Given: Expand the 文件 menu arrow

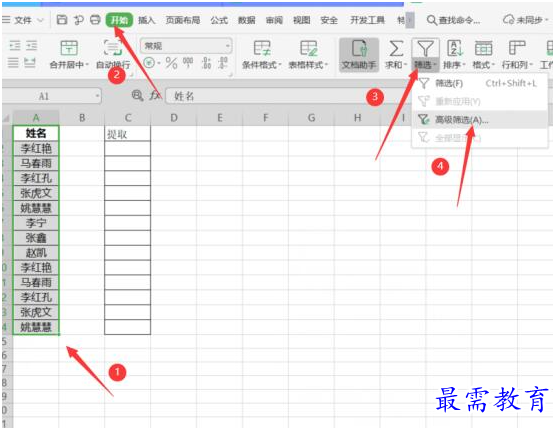Looking at the screenshot, I should (40, 20).
